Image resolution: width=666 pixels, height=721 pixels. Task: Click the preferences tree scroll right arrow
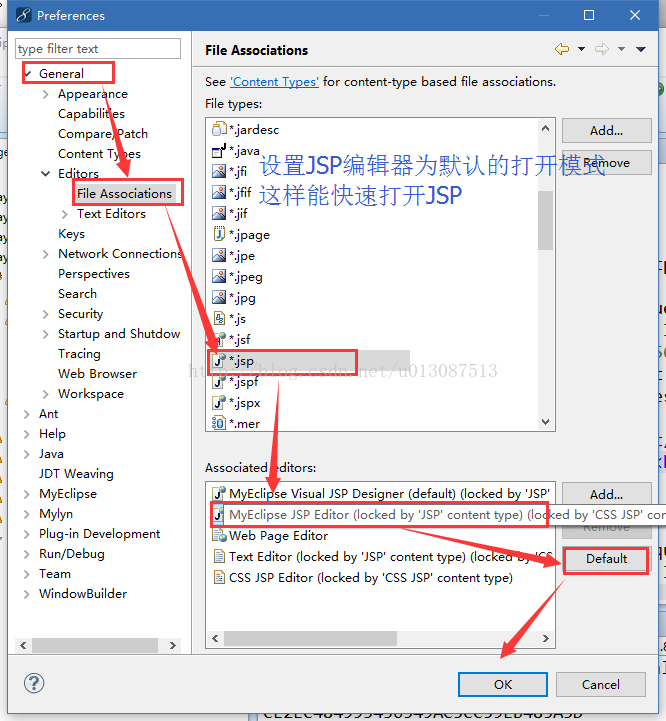pos(172,645)
